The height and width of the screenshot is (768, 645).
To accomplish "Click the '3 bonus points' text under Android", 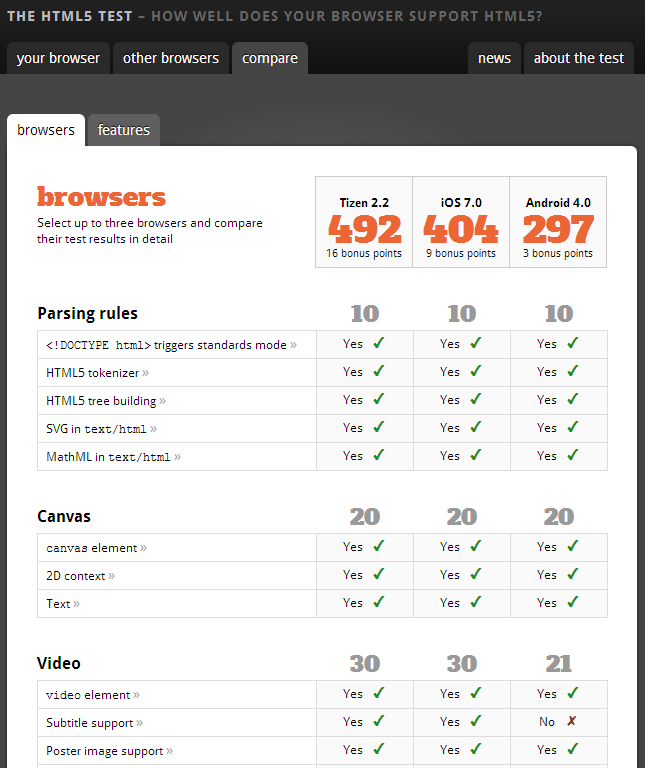I will coord(558,253).
